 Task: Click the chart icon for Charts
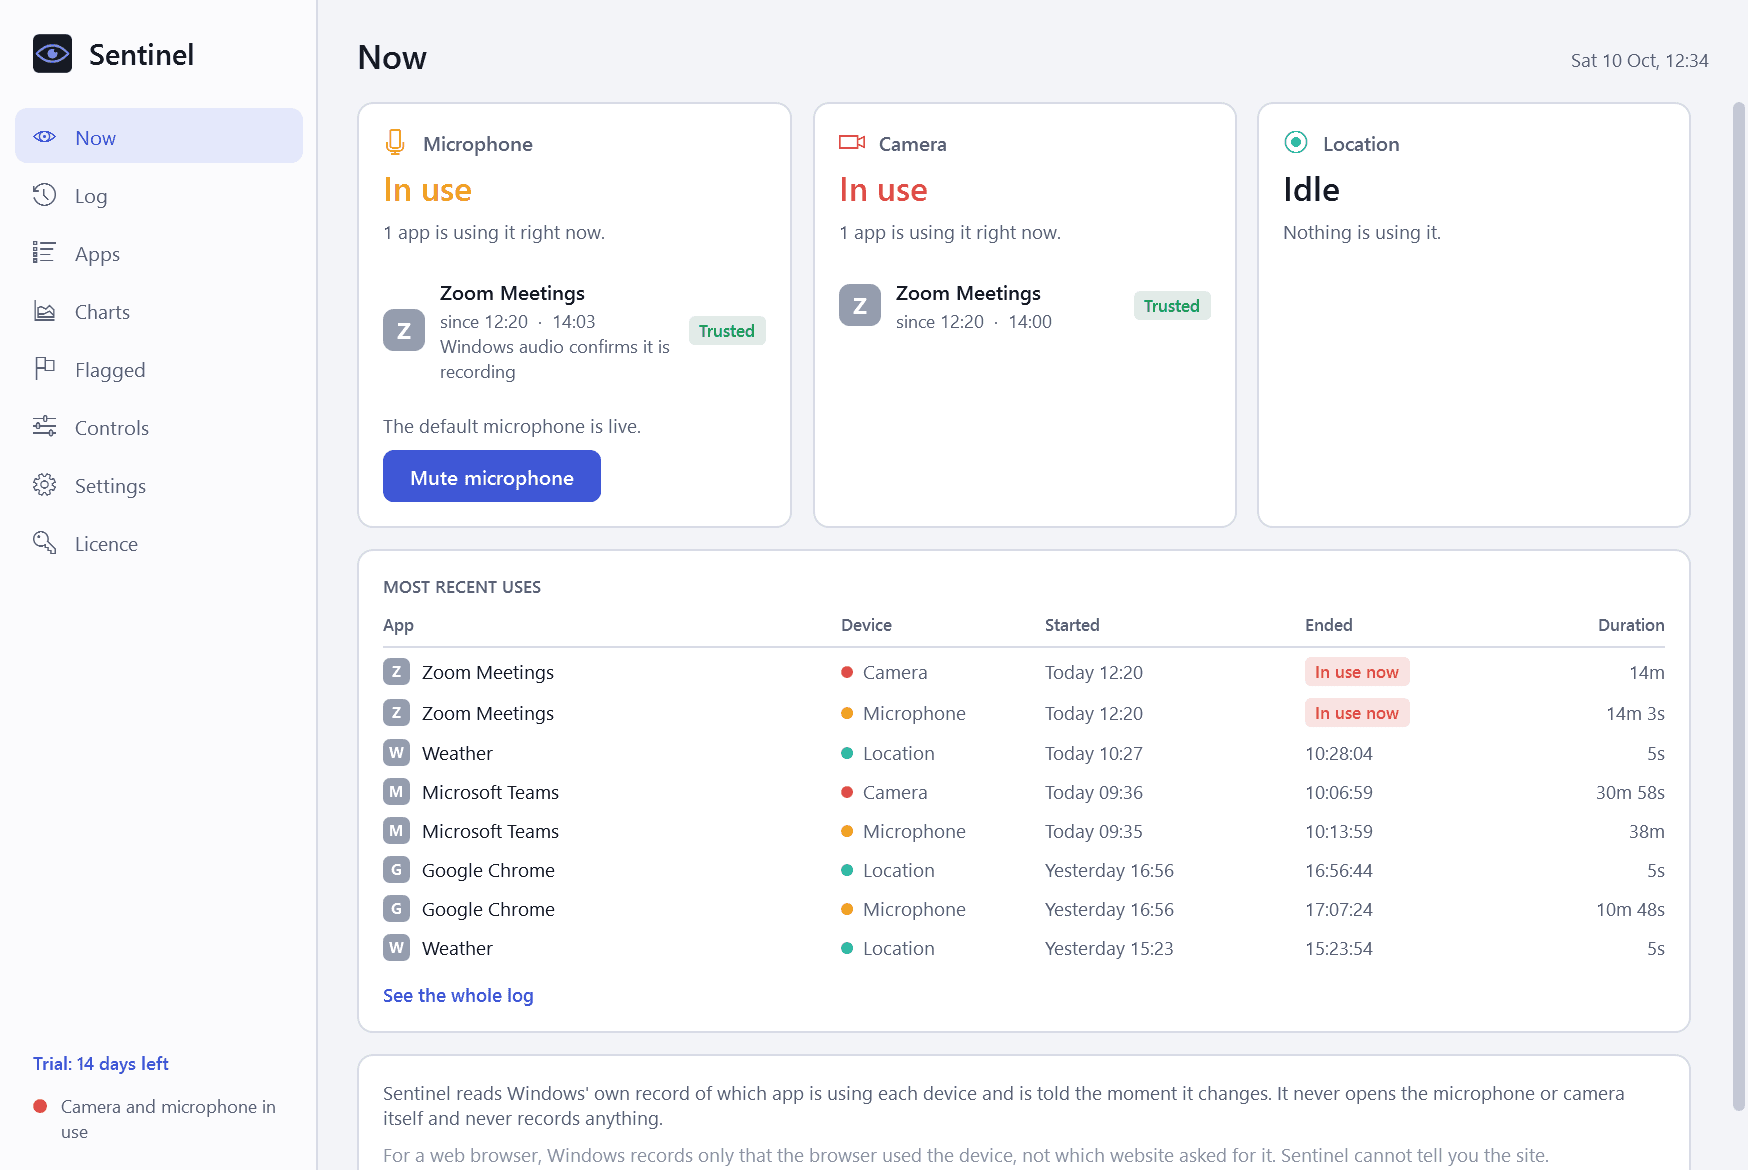(45, 311)
